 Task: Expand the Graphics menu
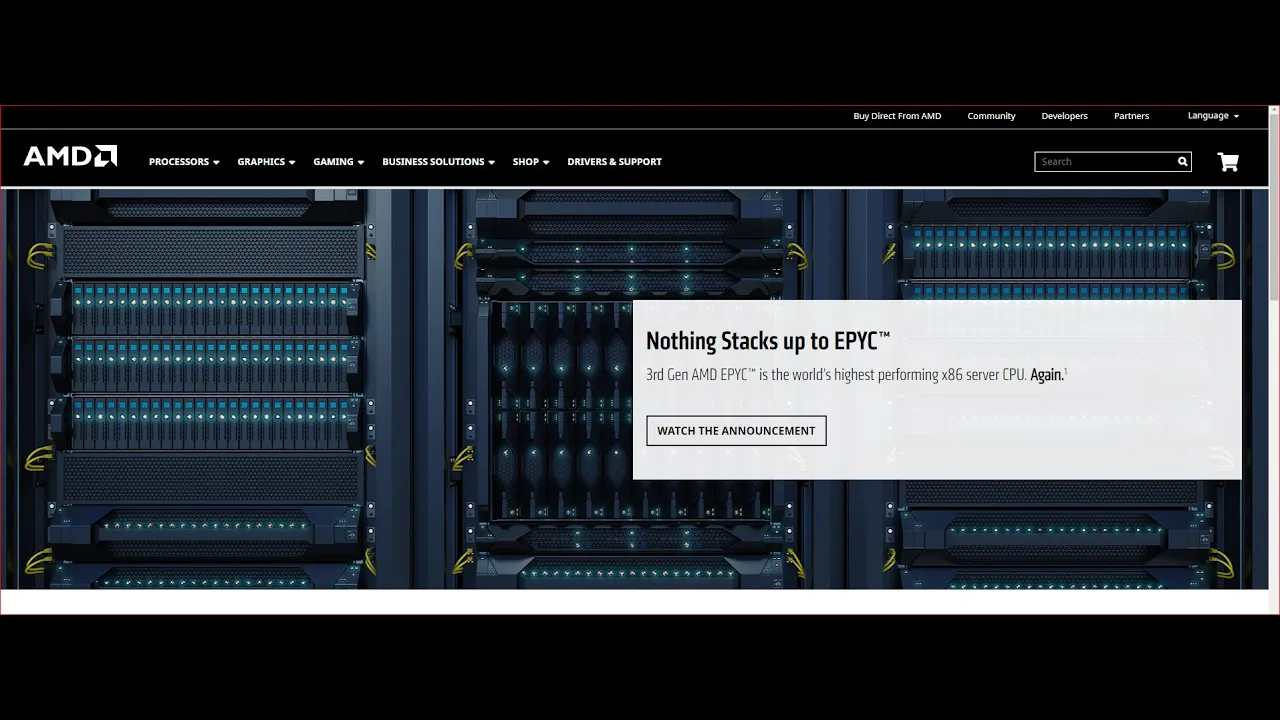(266, 162)
